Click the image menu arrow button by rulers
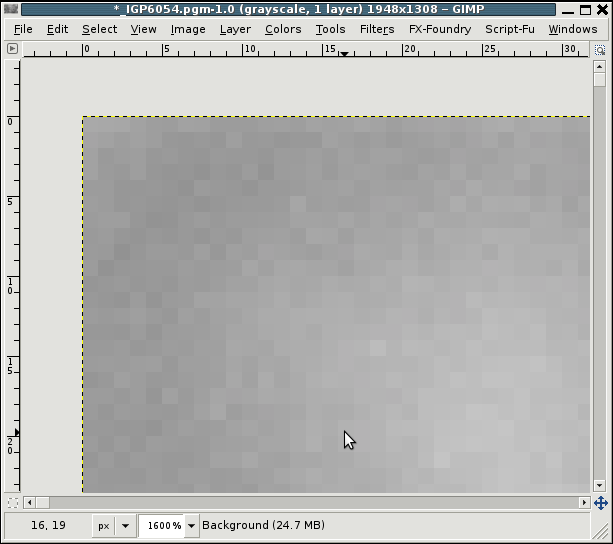Image resolution: width=613 pixels, height=544 pixels. [13, 48]
